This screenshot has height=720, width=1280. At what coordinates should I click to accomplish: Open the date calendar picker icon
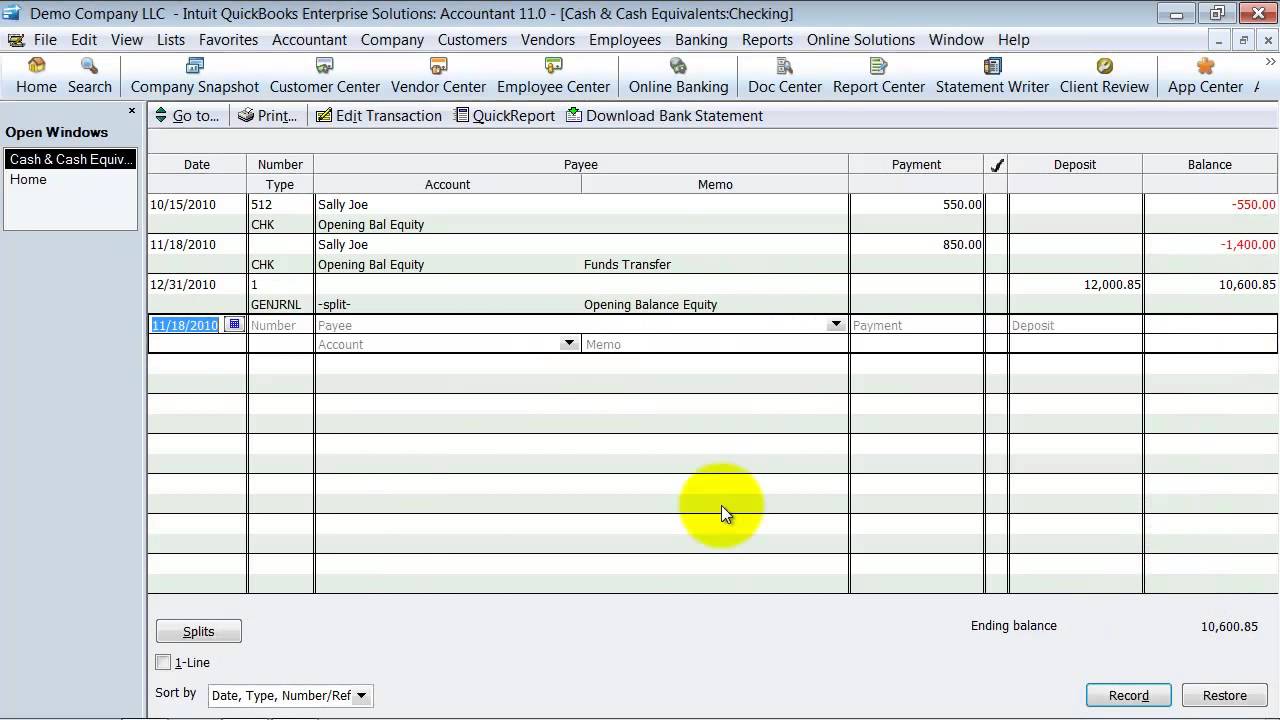(x=234, y=324)
